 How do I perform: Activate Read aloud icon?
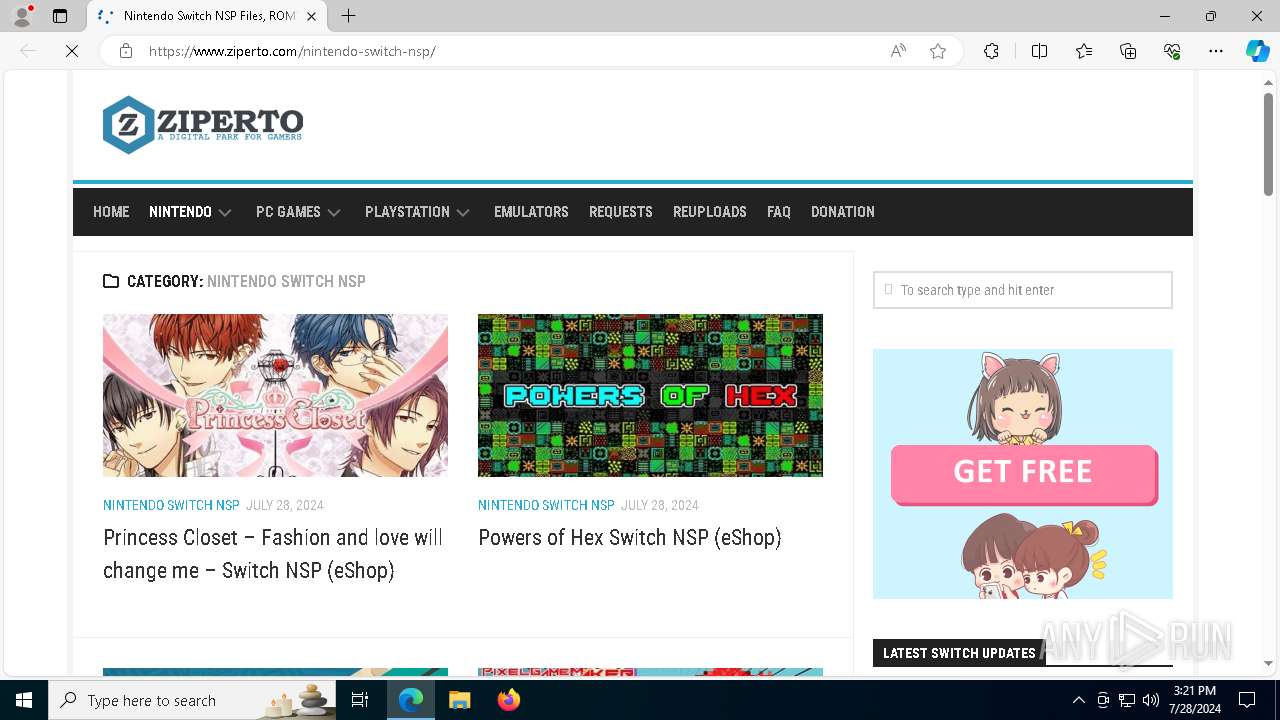pyautogui.click(x=898, y=51)
